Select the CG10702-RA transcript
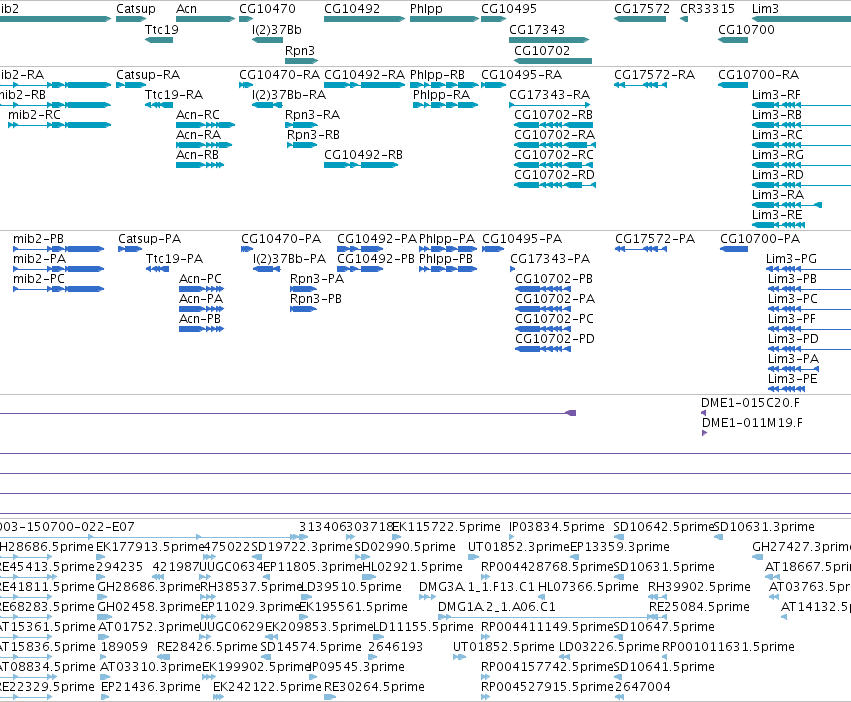Image resolution: width=851 pixels, height=702 pixels. 555,145
